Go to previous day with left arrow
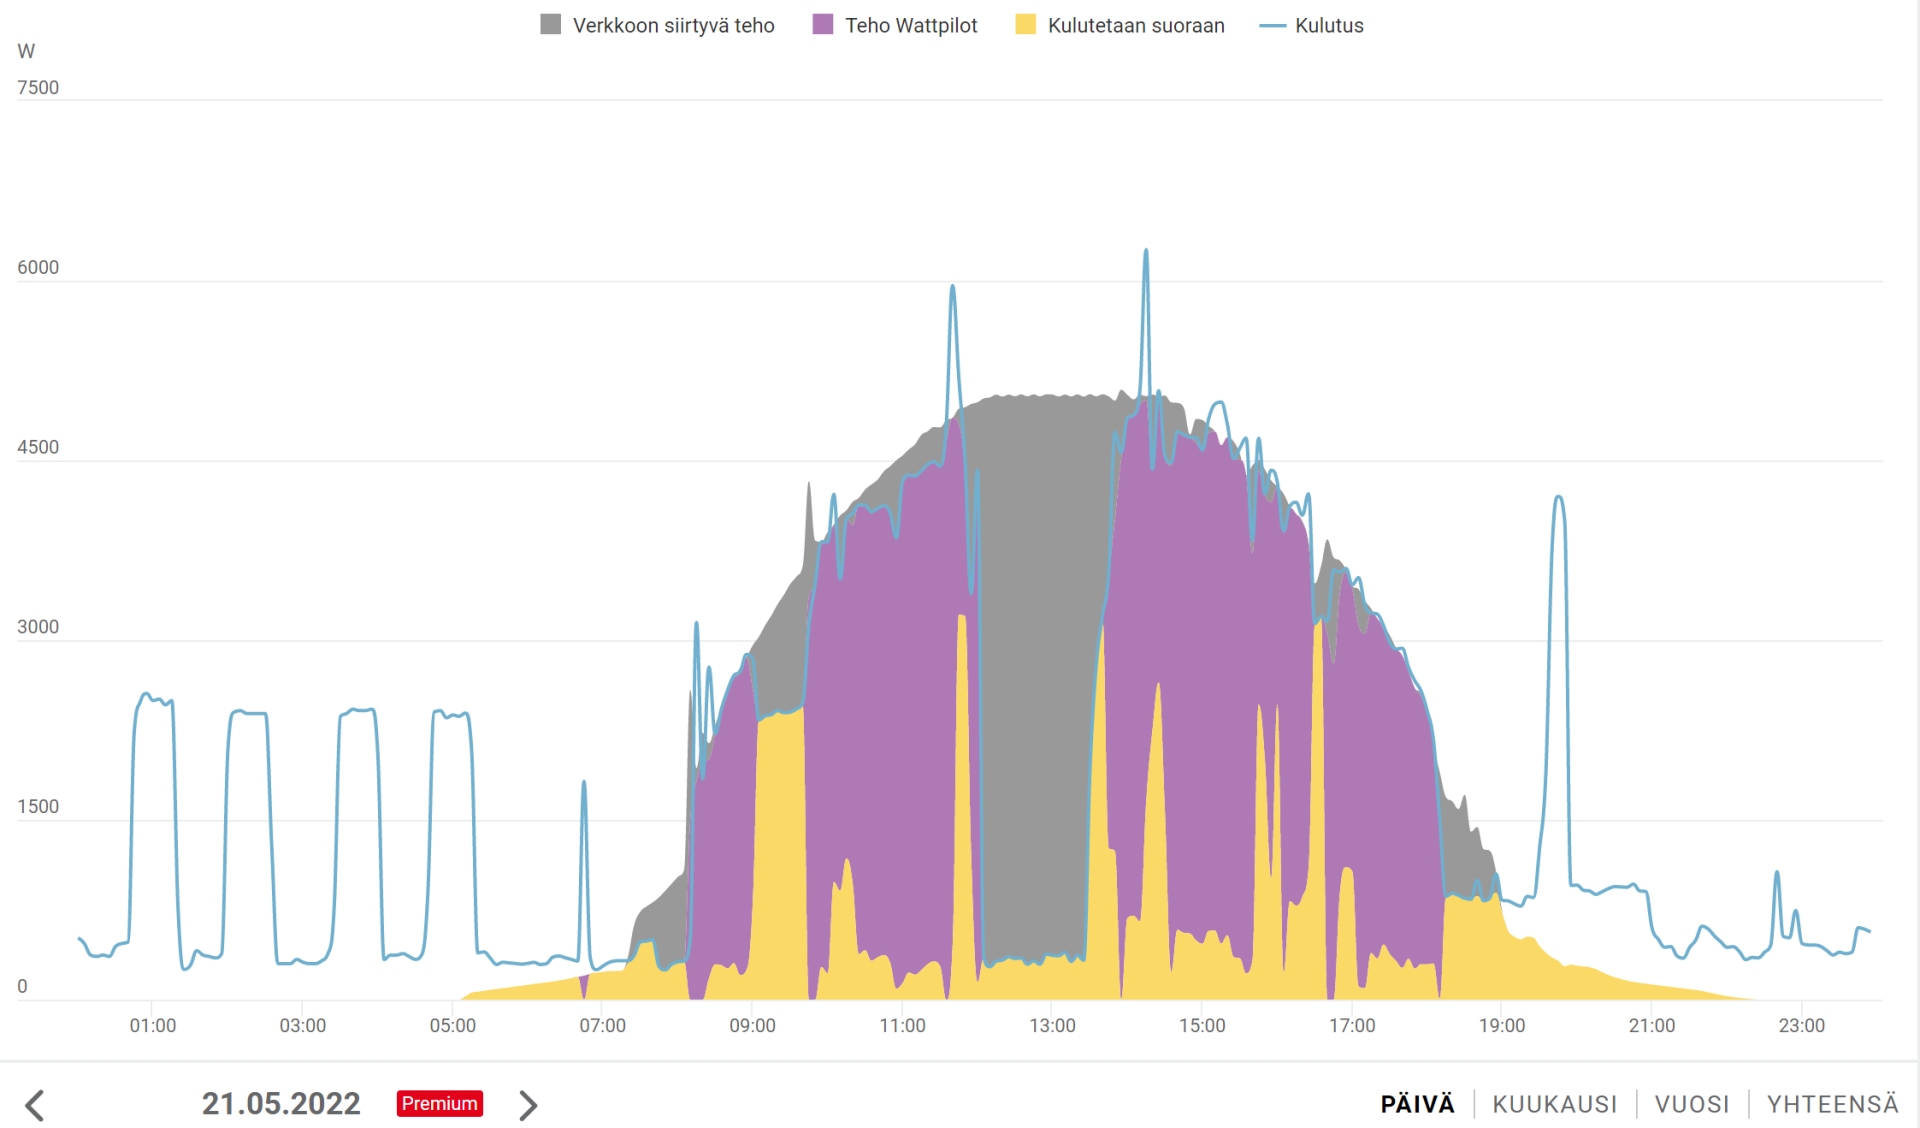Screen dimensions: 1920x1128 click(35, 1105)
